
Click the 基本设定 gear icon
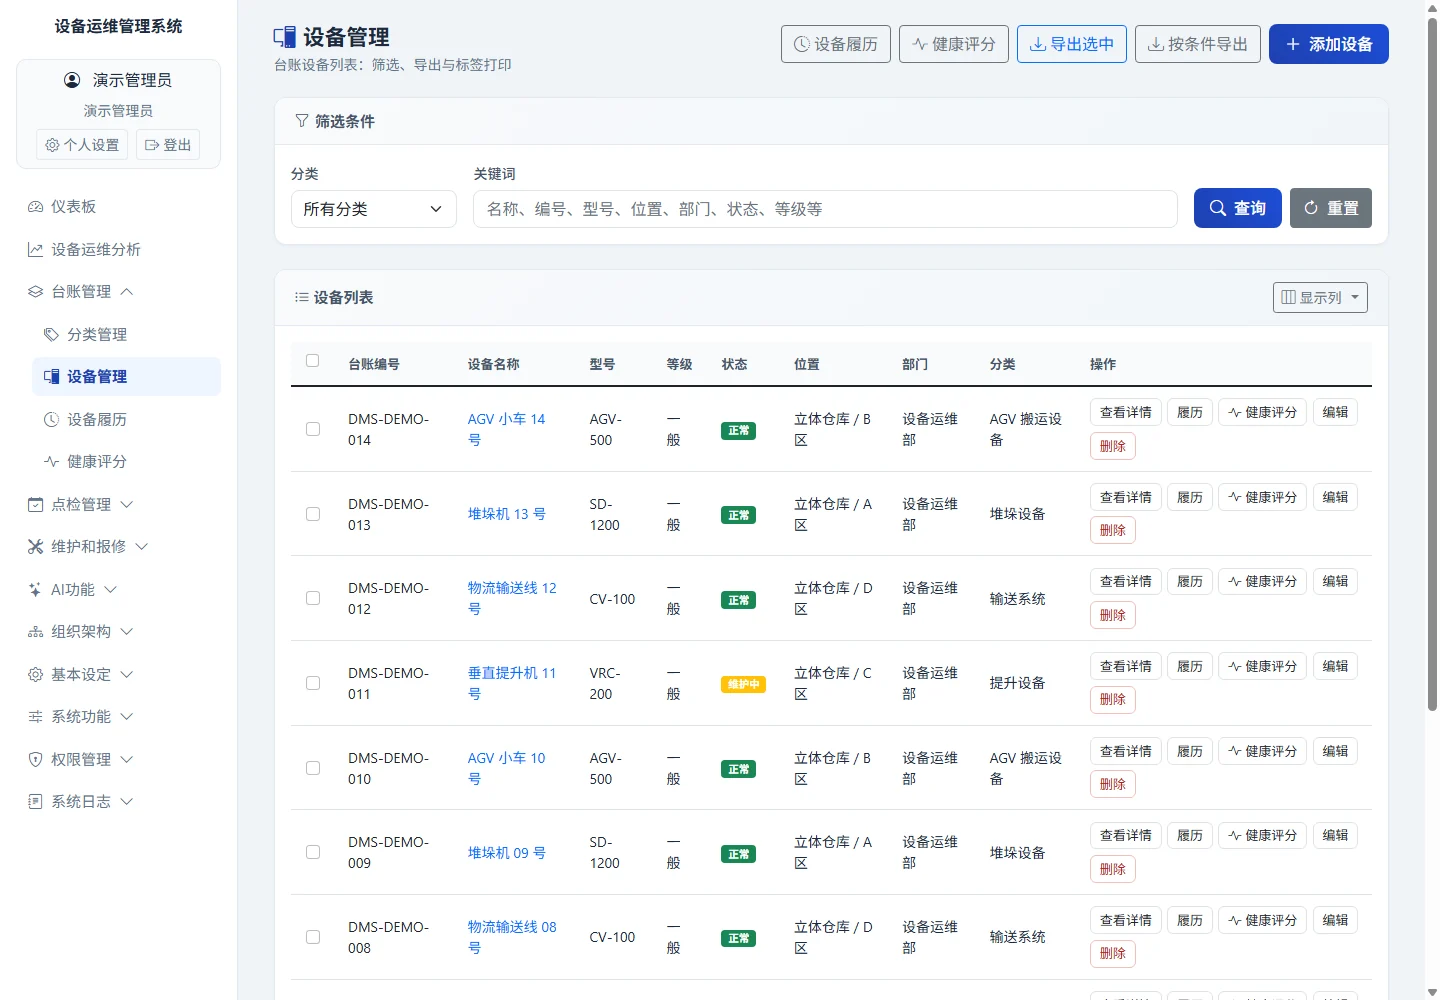tap(35, 675)
